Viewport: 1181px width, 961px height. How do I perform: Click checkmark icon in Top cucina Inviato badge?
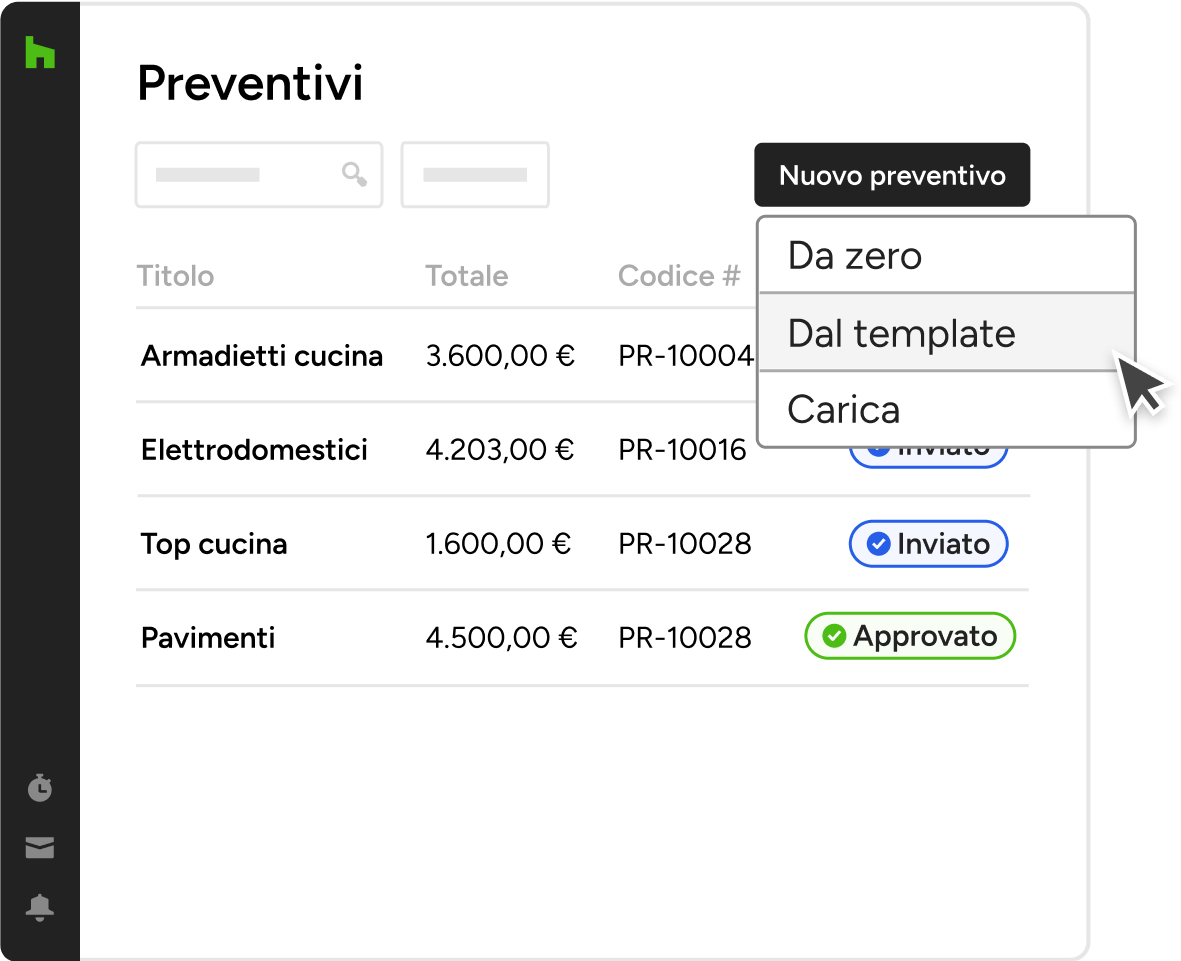[x=878, y=544]
